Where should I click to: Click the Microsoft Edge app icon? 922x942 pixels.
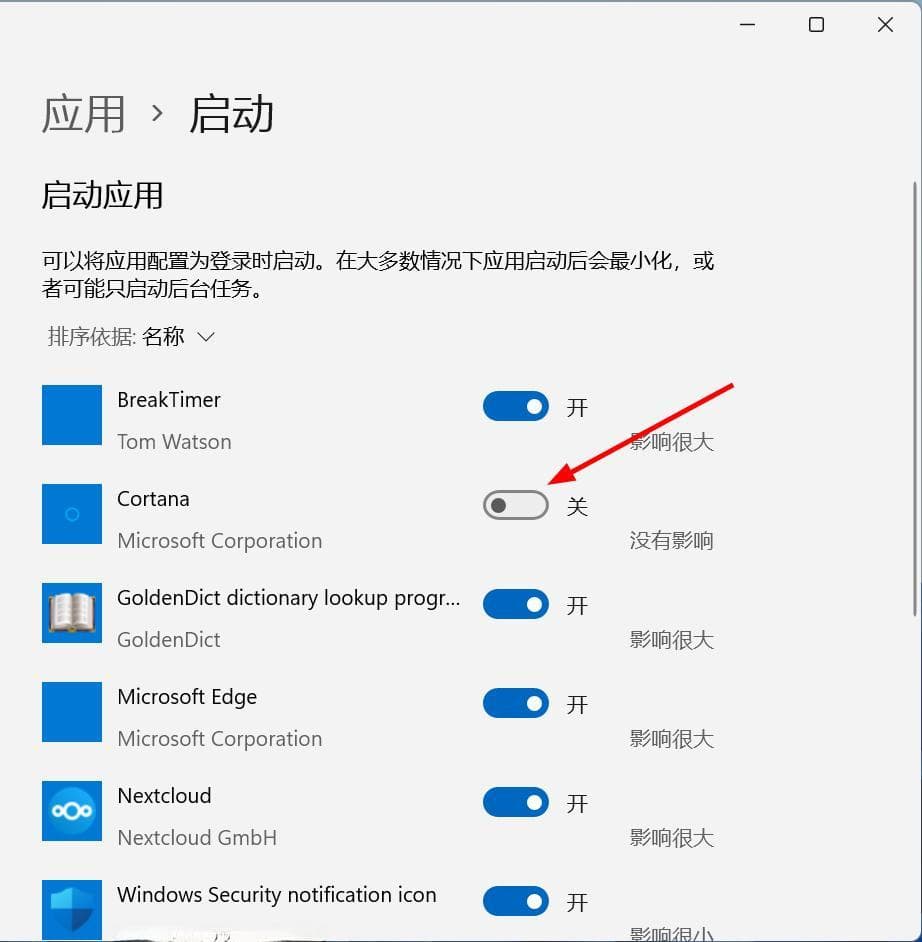pos(72,712)
